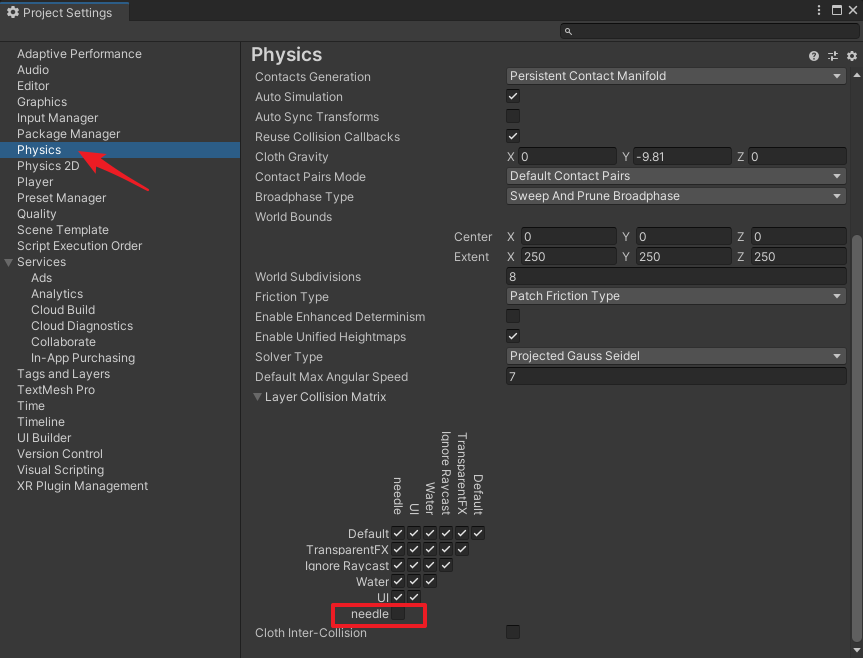This screenshot has width=863, height=658.
Task: Select the Timeline settings category
Action: pyautogui.click(x=41, y=421)
